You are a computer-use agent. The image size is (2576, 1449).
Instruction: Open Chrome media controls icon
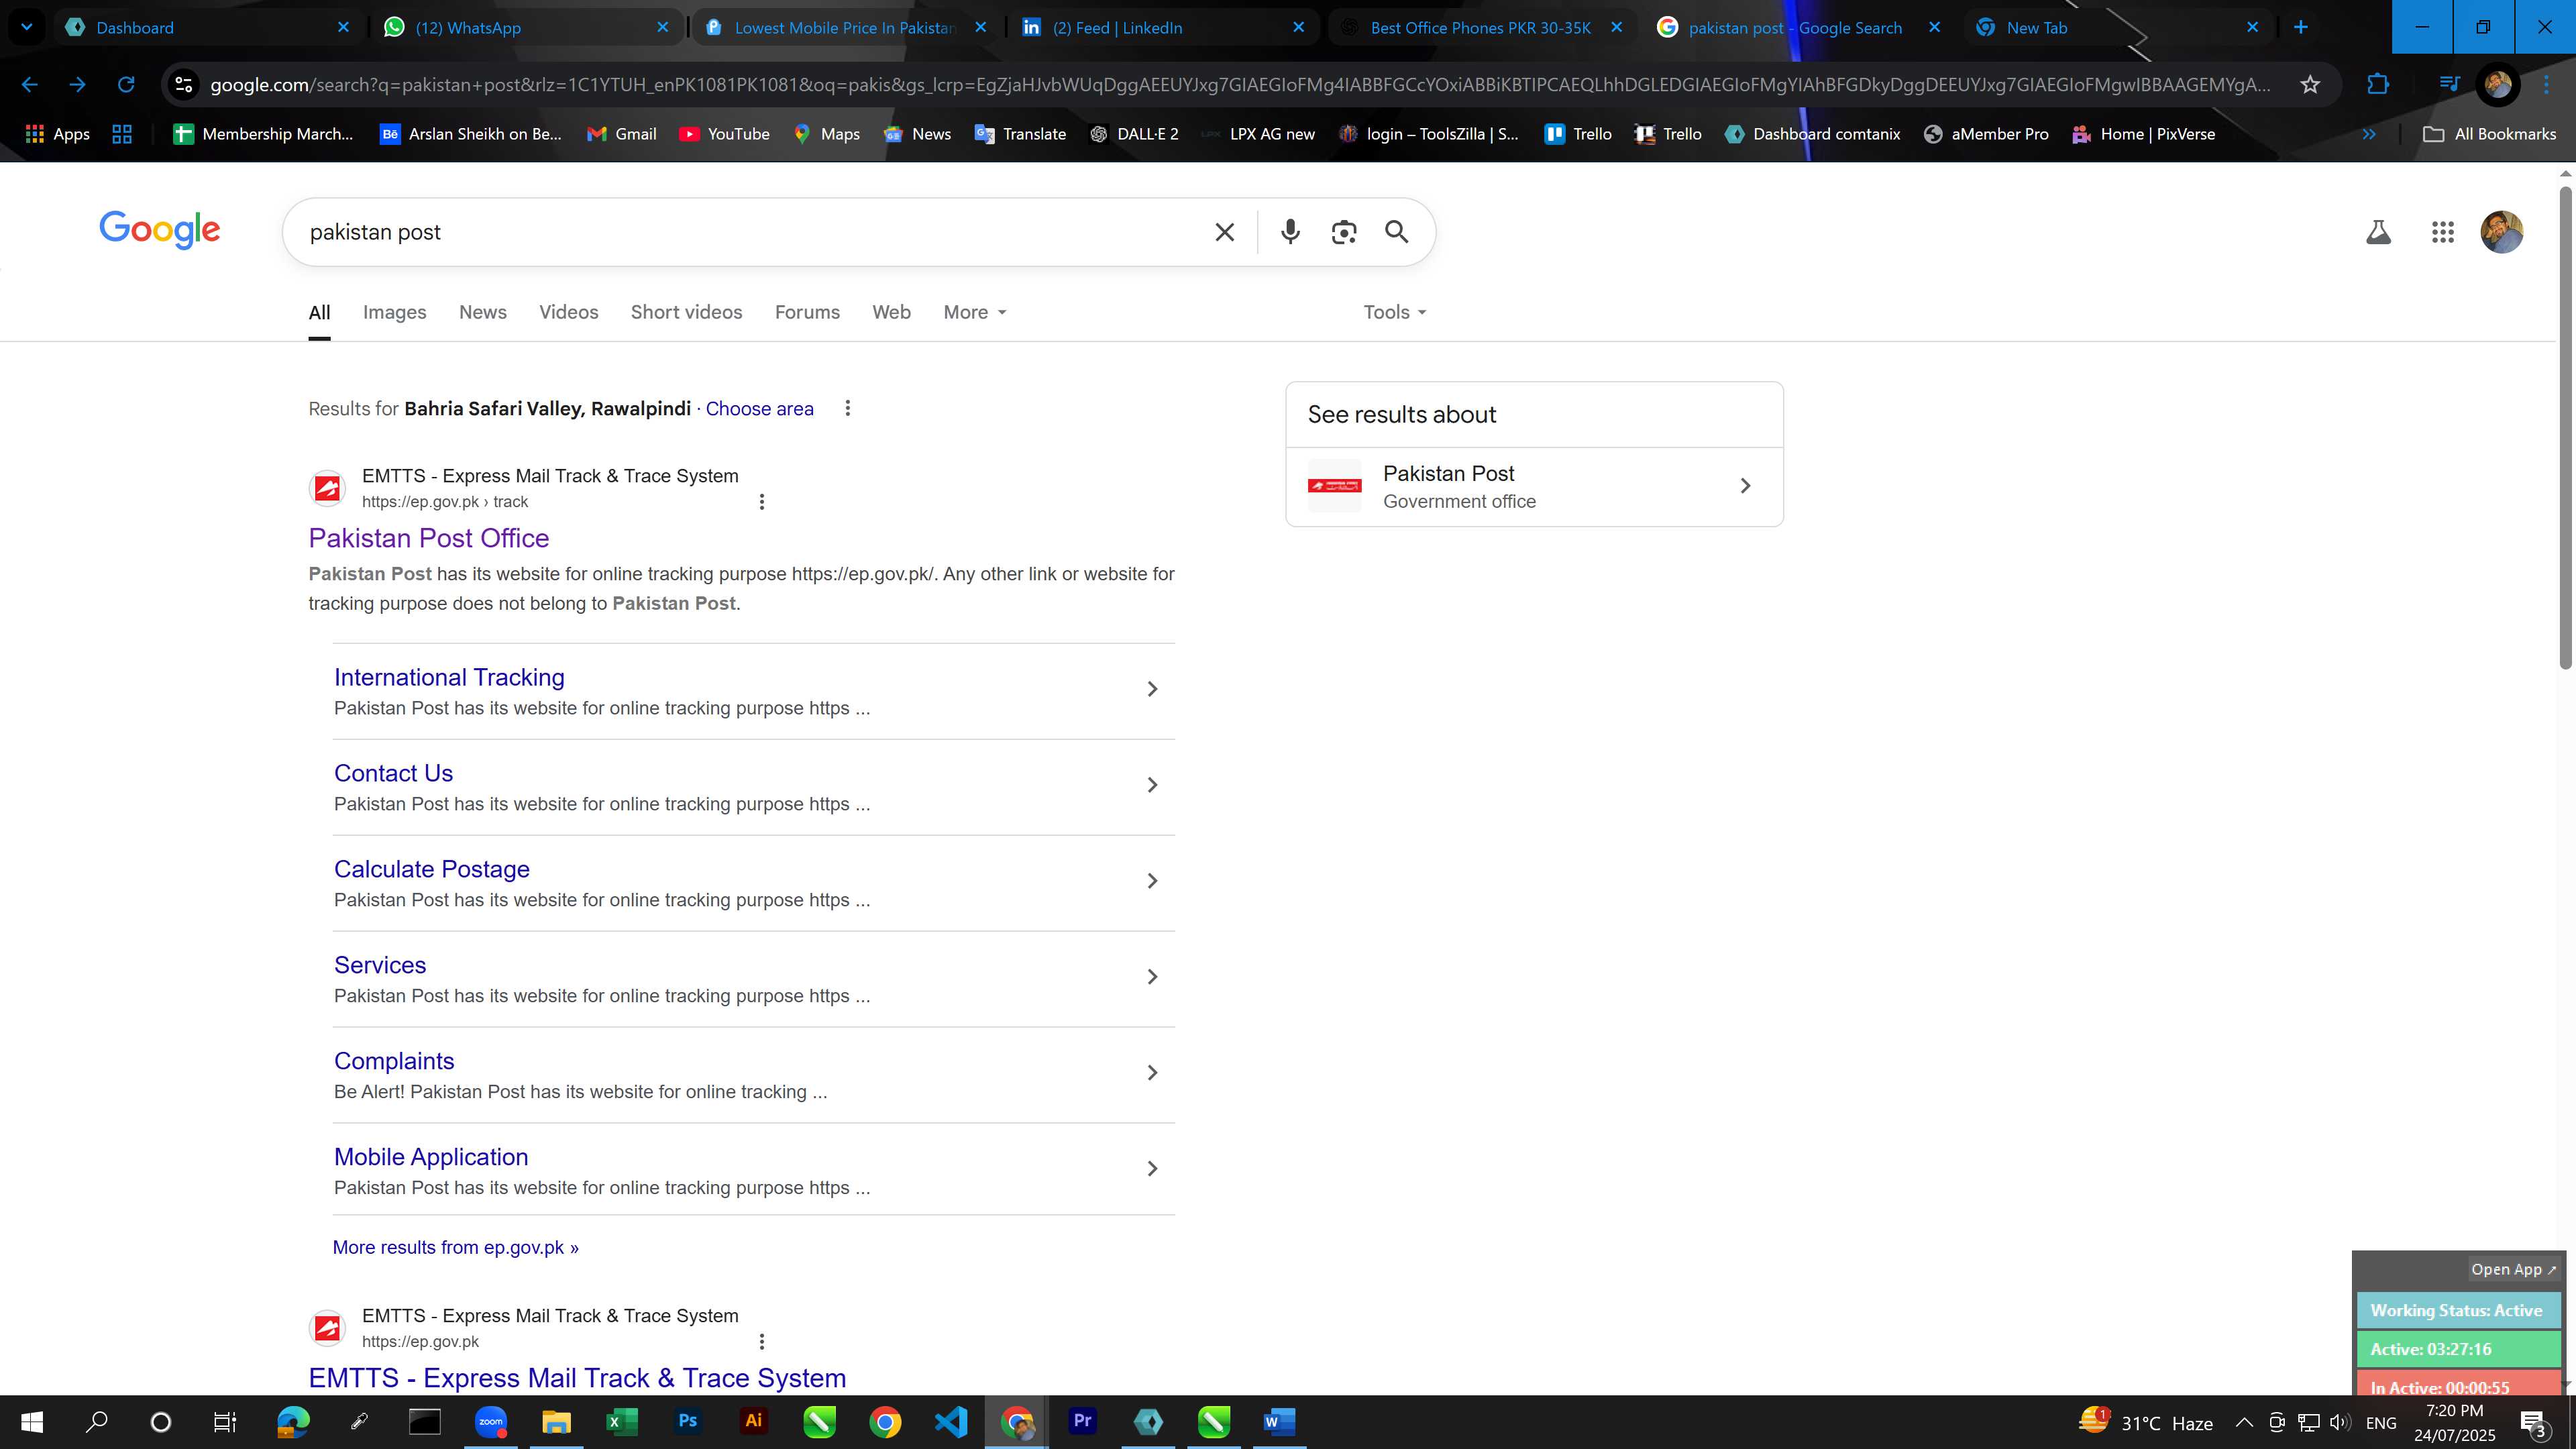[2449, 84]
